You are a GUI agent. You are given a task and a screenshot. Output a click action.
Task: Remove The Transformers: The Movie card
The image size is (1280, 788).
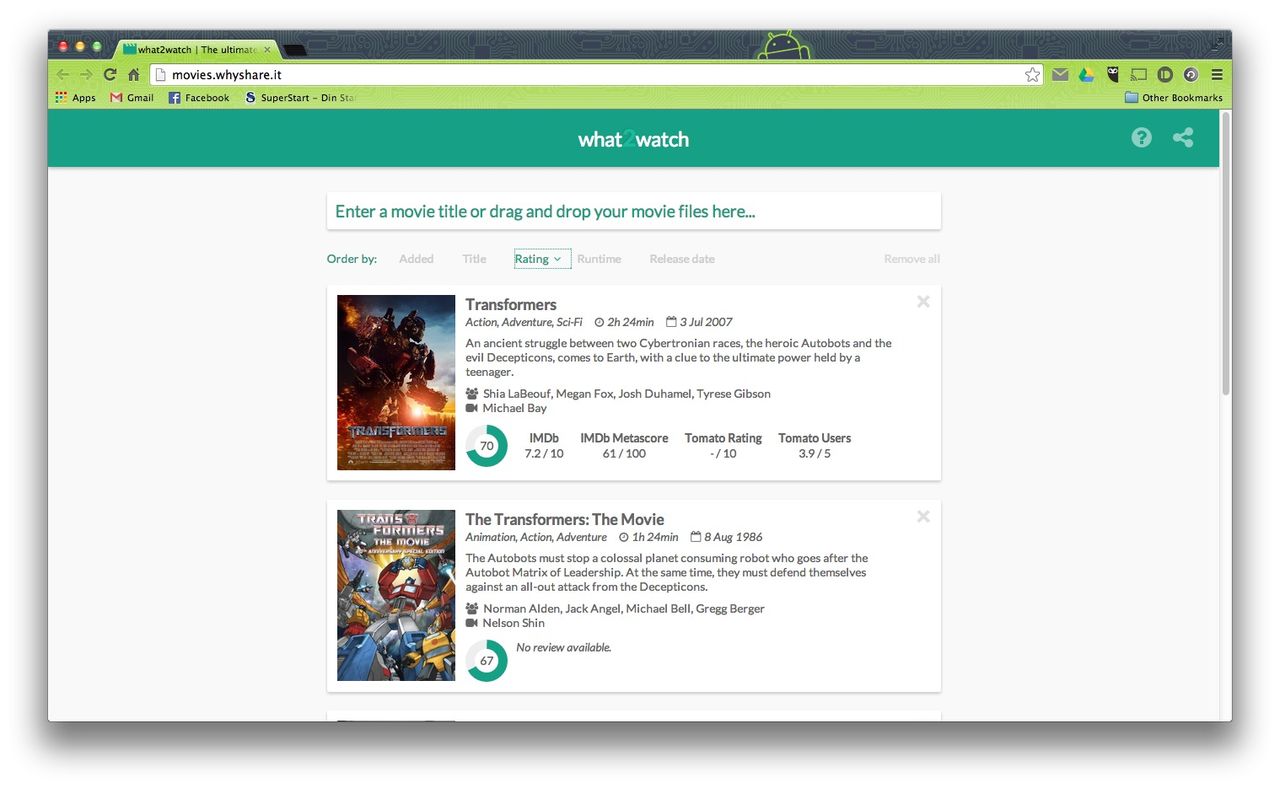(x=923, y=516)
